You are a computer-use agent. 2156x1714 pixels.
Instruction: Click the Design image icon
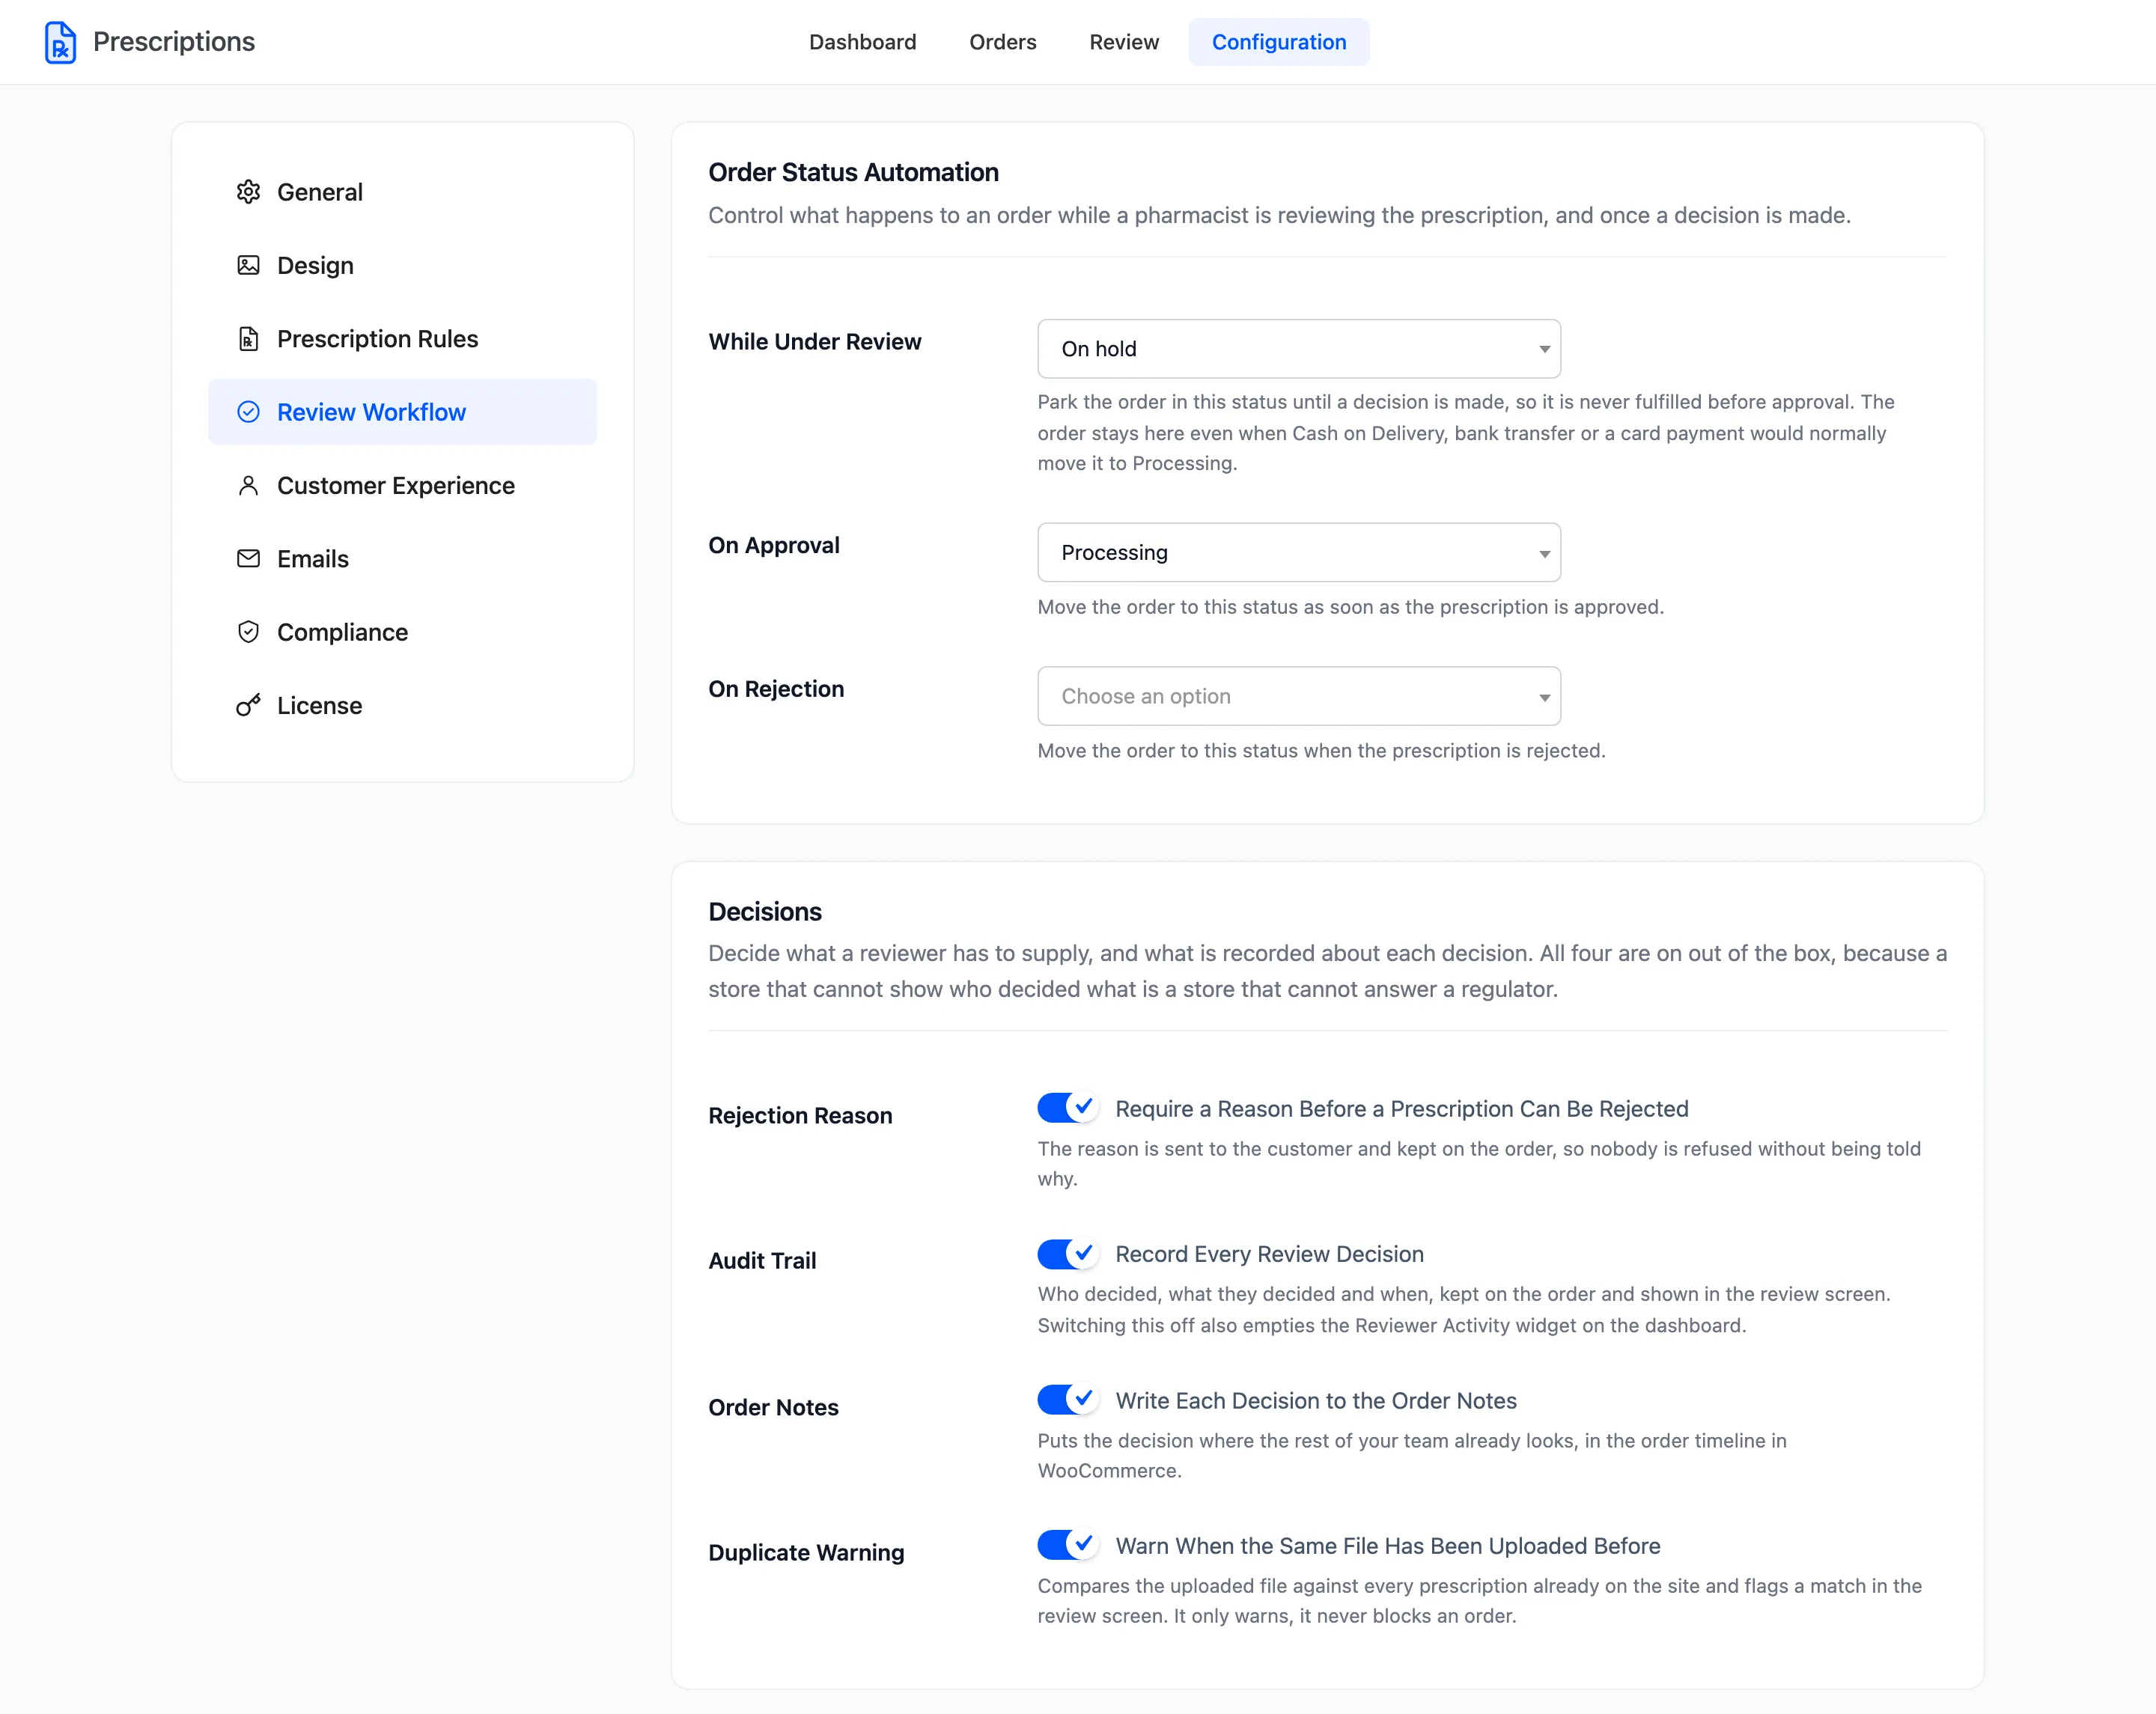[x=248, y=265]
